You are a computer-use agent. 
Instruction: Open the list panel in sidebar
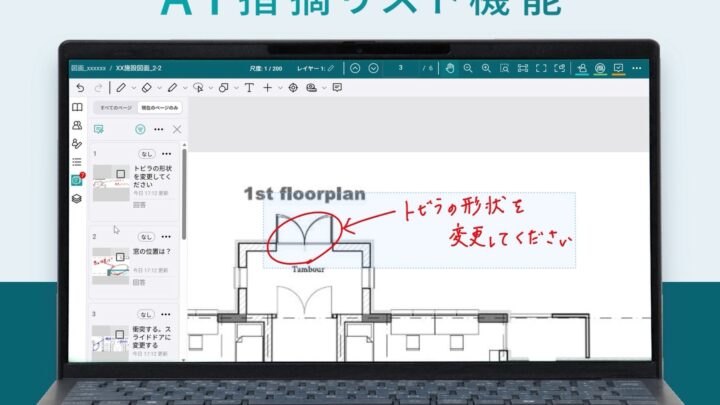(77, 162)
